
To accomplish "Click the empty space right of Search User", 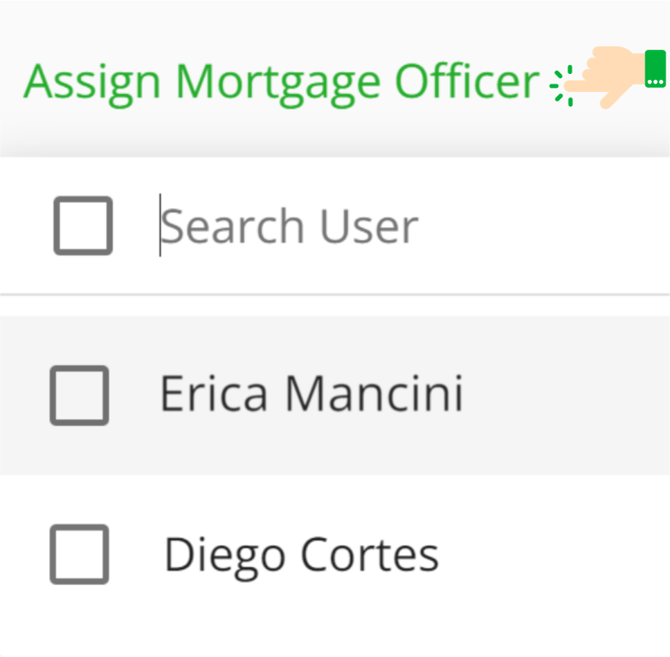I will coord(543,226).
